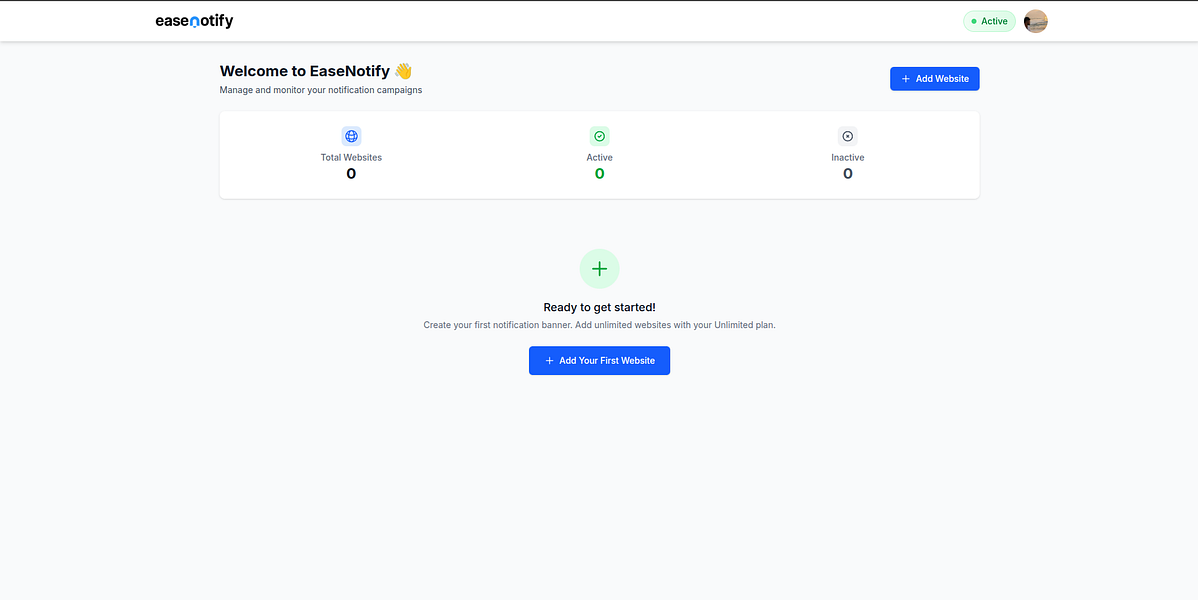Screen dimensions: 1198x600
Task: Click the EaseNotify logo in the header
Action: tap(194, 20)
